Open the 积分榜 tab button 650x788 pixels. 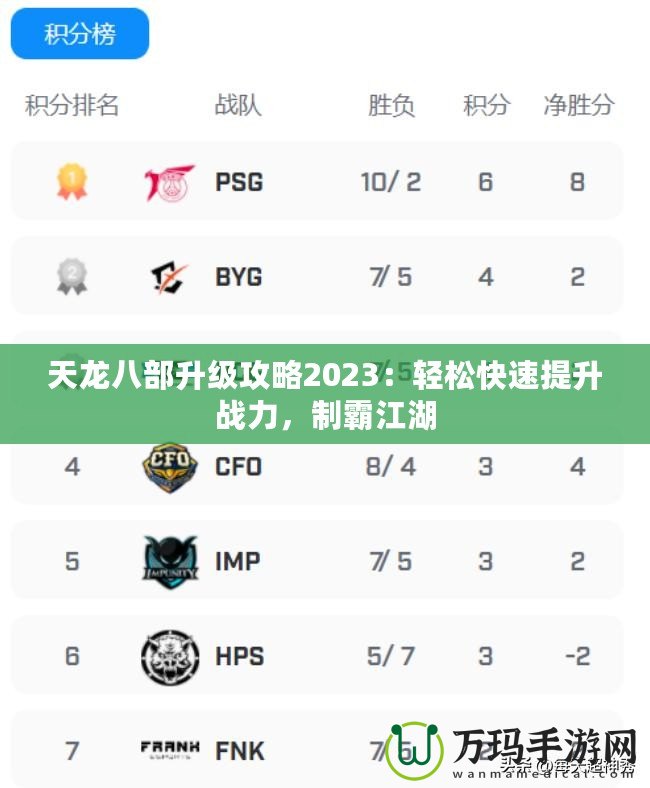click(x=80, y=34)
